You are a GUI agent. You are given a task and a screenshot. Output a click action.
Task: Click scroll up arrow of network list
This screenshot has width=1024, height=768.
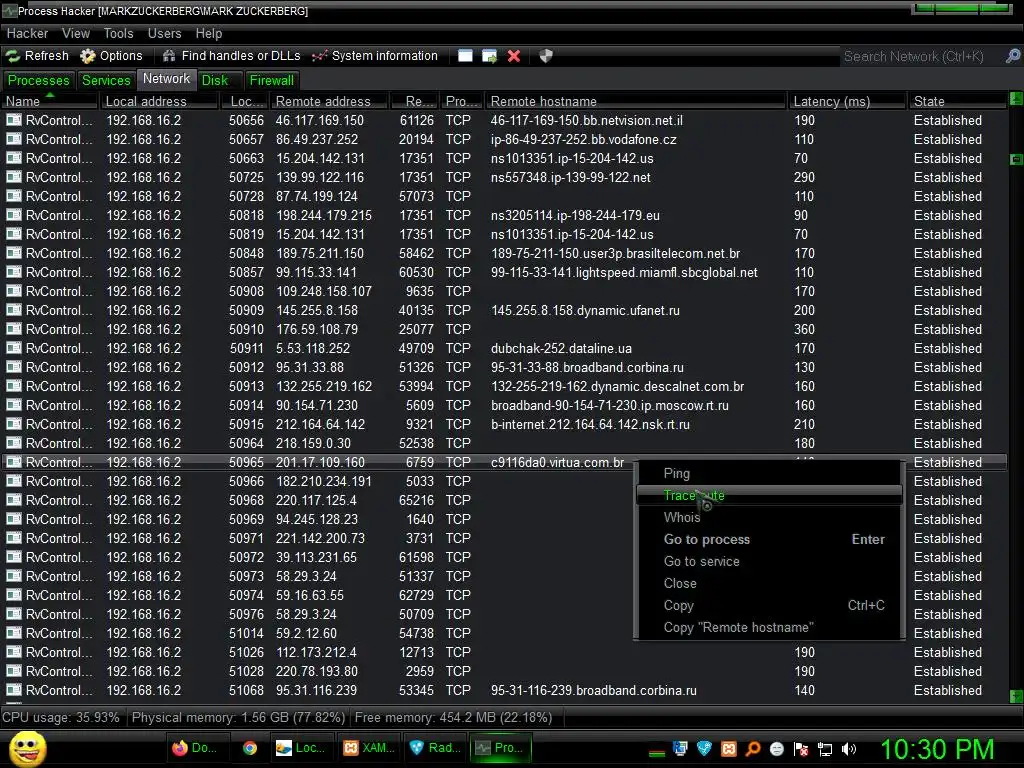[x=1016, y=99]
